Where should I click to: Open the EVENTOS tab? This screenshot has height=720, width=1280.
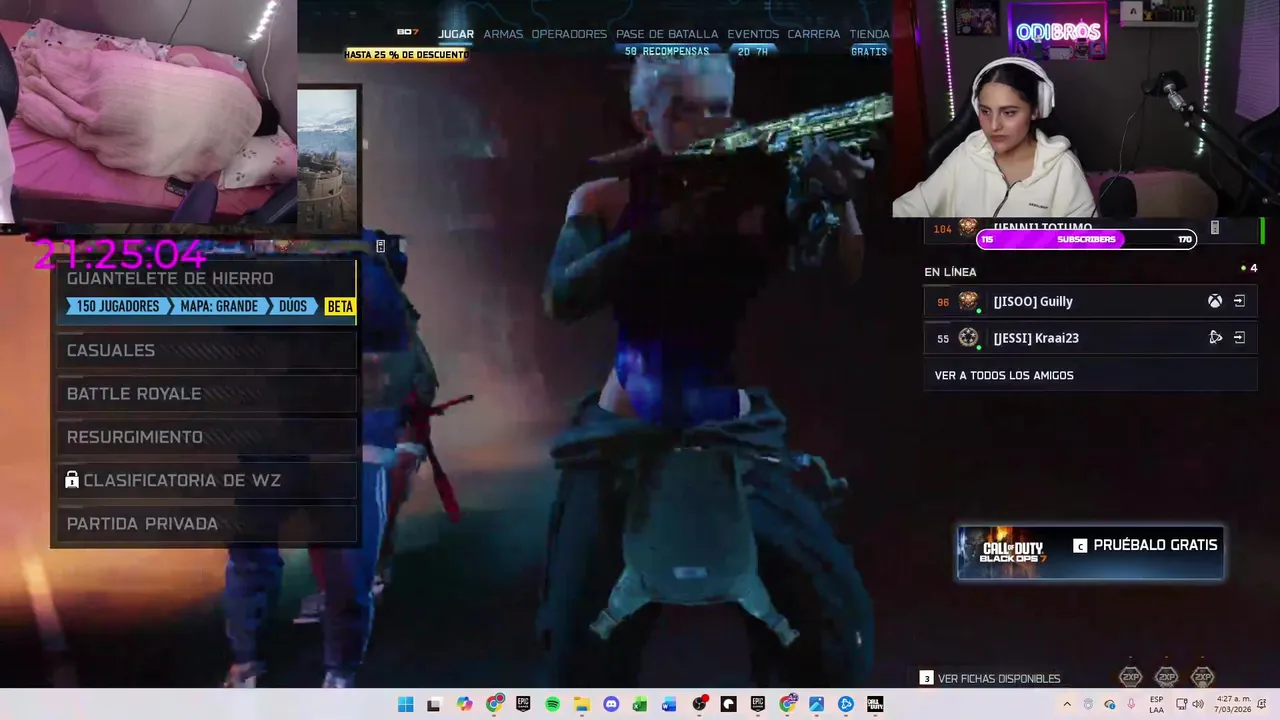pyautogui.click(x=753, y=34)
